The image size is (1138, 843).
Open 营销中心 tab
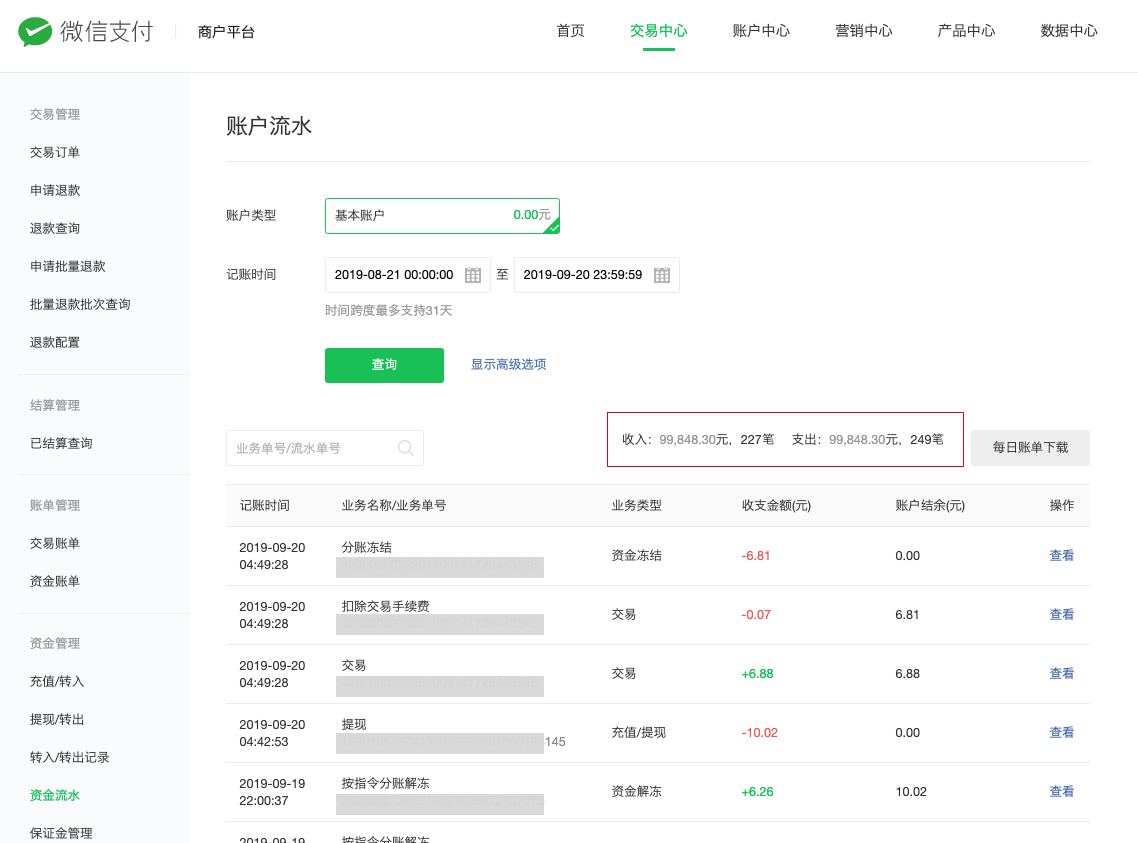point(864,30)
